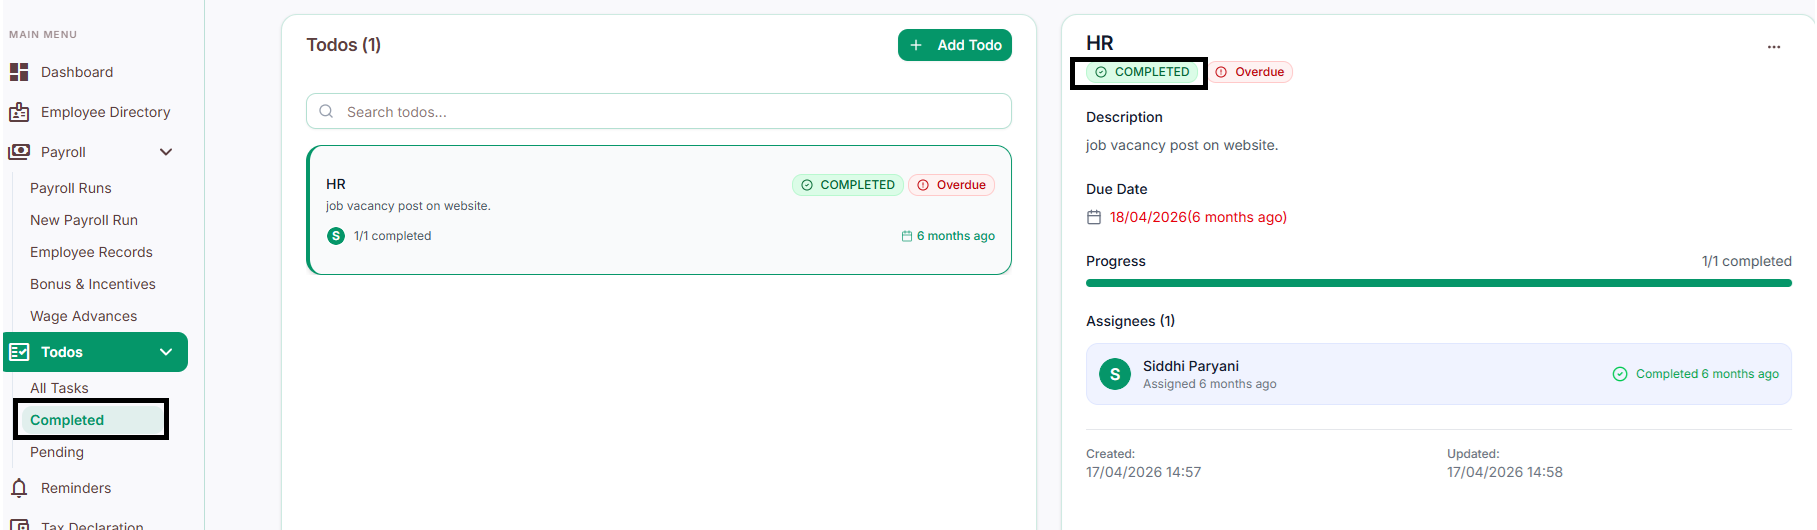Select All Tasks in sidebar

pyautogui.click(x=59, y=388)
